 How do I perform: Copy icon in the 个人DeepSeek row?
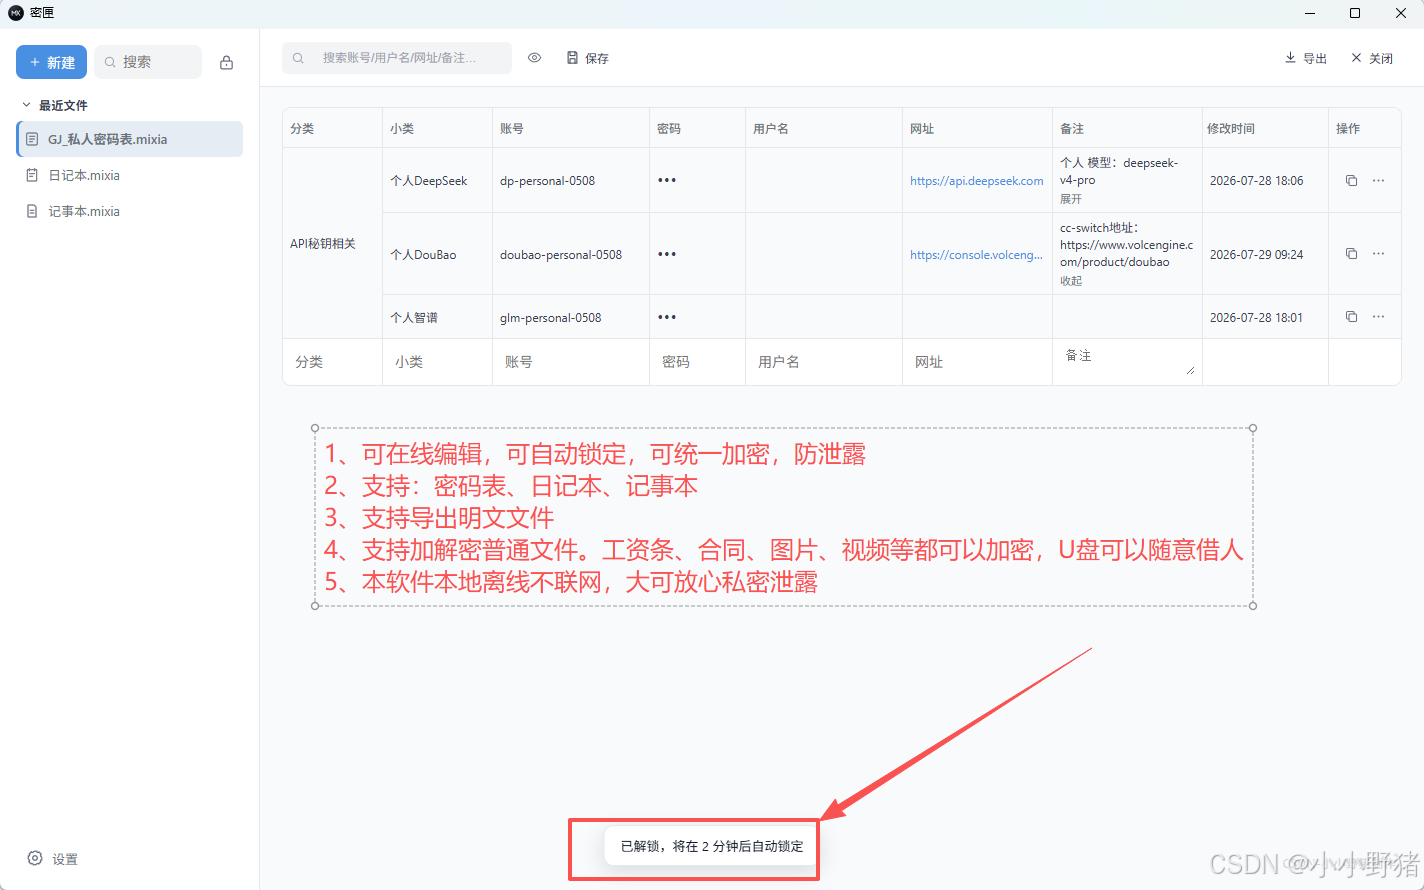(1351, 180)
